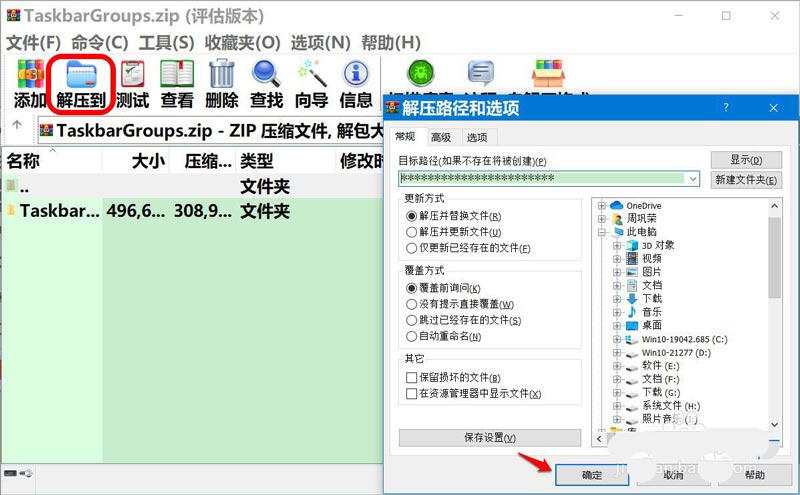Go up one level with arrow icon
This screenshot has height=495, width=800.
coord(17,125)
